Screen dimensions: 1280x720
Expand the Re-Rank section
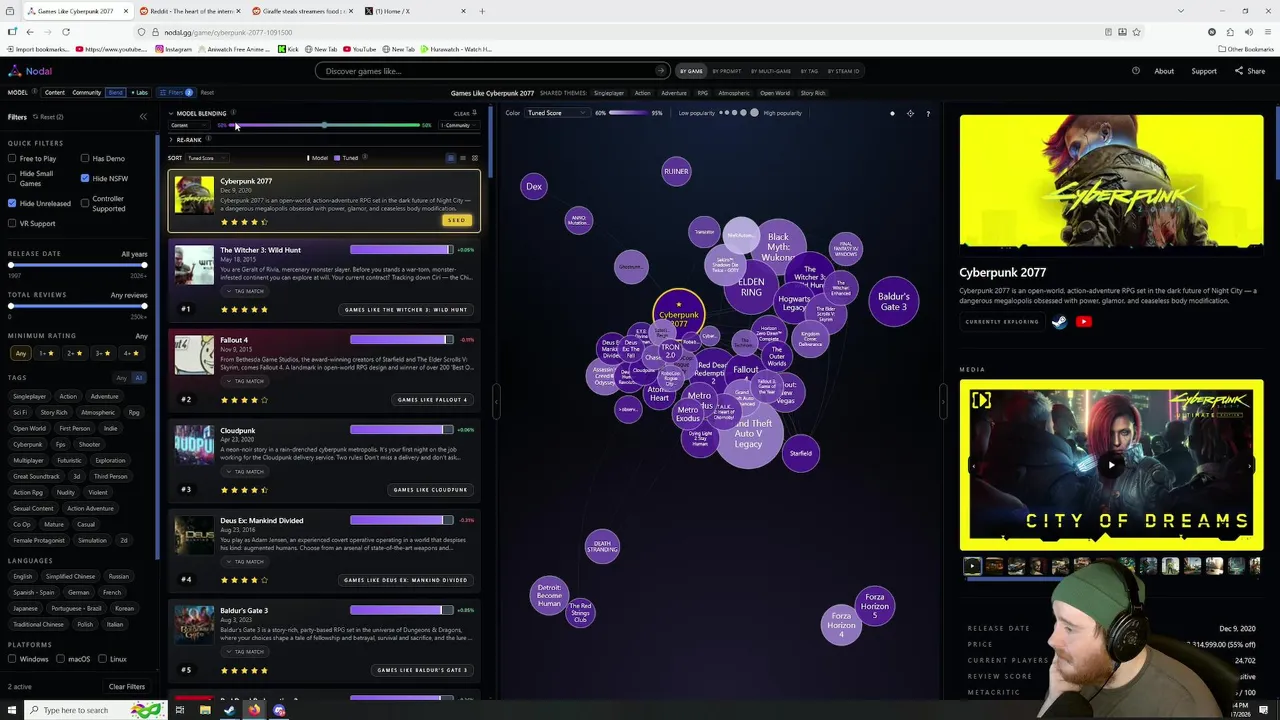click(171, 139)
